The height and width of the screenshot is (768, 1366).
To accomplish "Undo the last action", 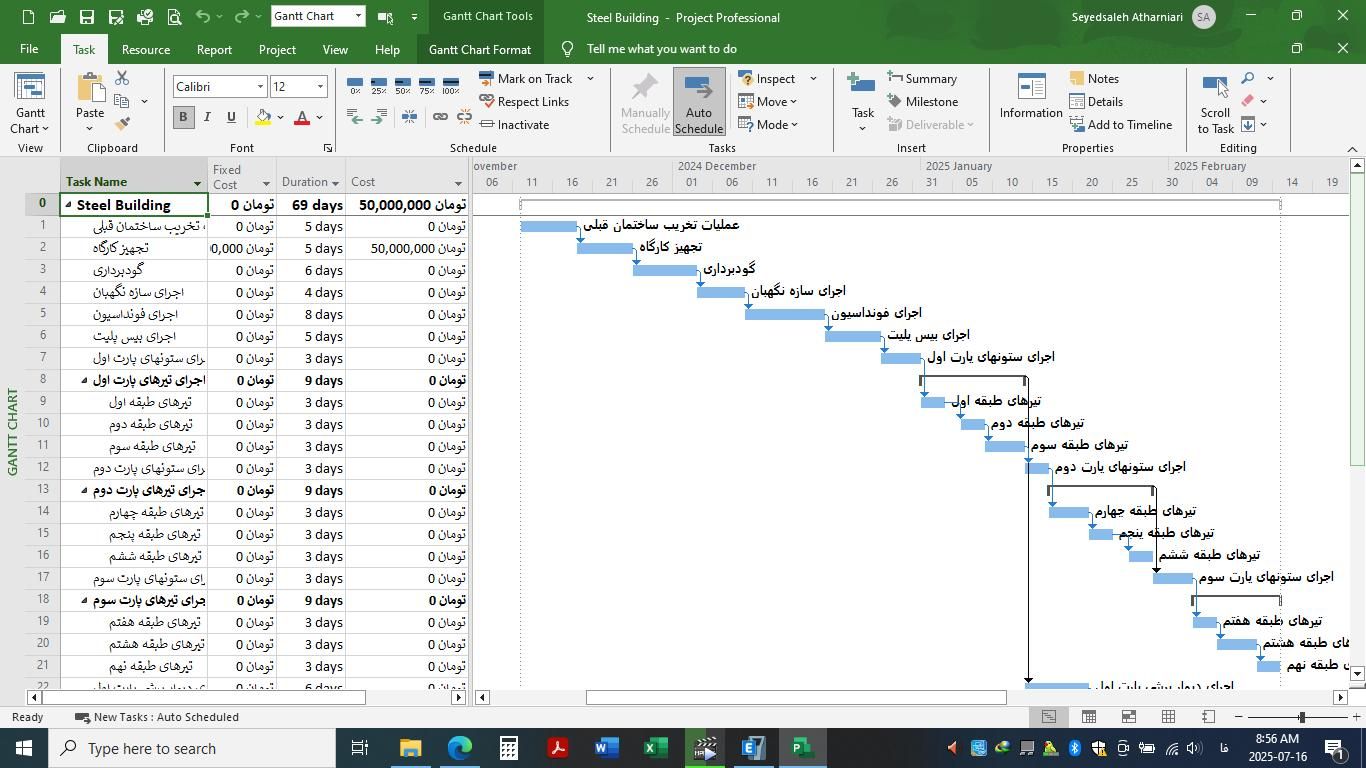I will (x=203, y=17).
